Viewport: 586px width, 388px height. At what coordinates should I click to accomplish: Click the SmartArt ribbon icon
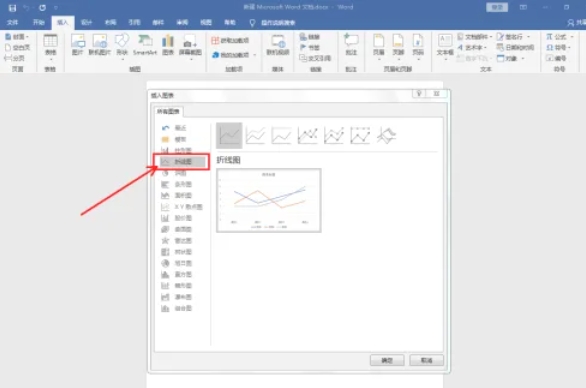(x=145, y=45)
